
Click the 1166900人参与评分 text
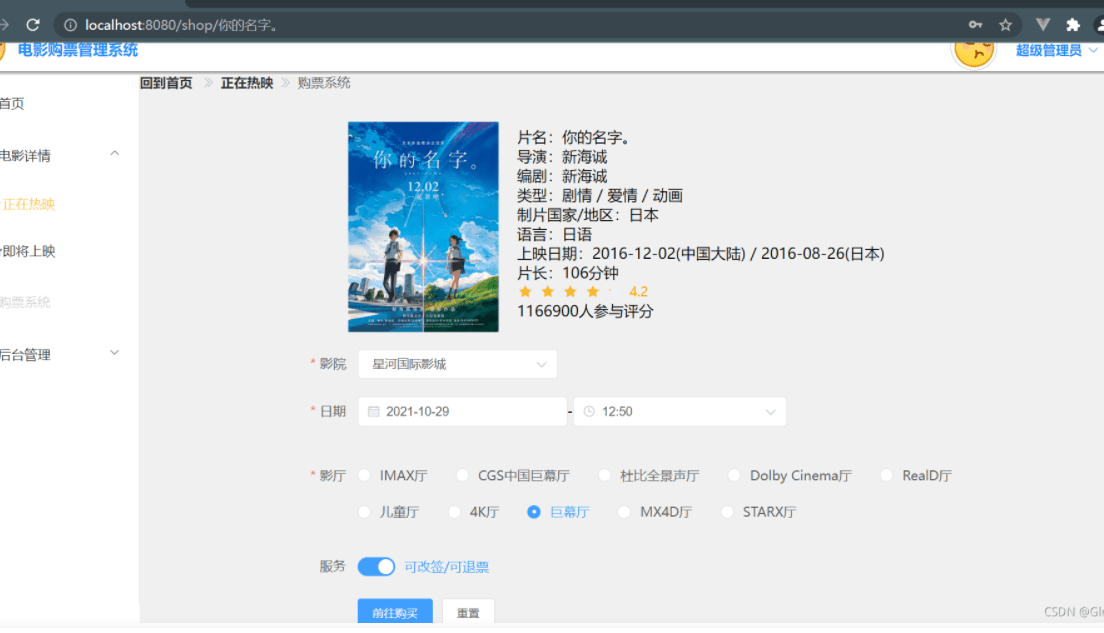(585, 311)
